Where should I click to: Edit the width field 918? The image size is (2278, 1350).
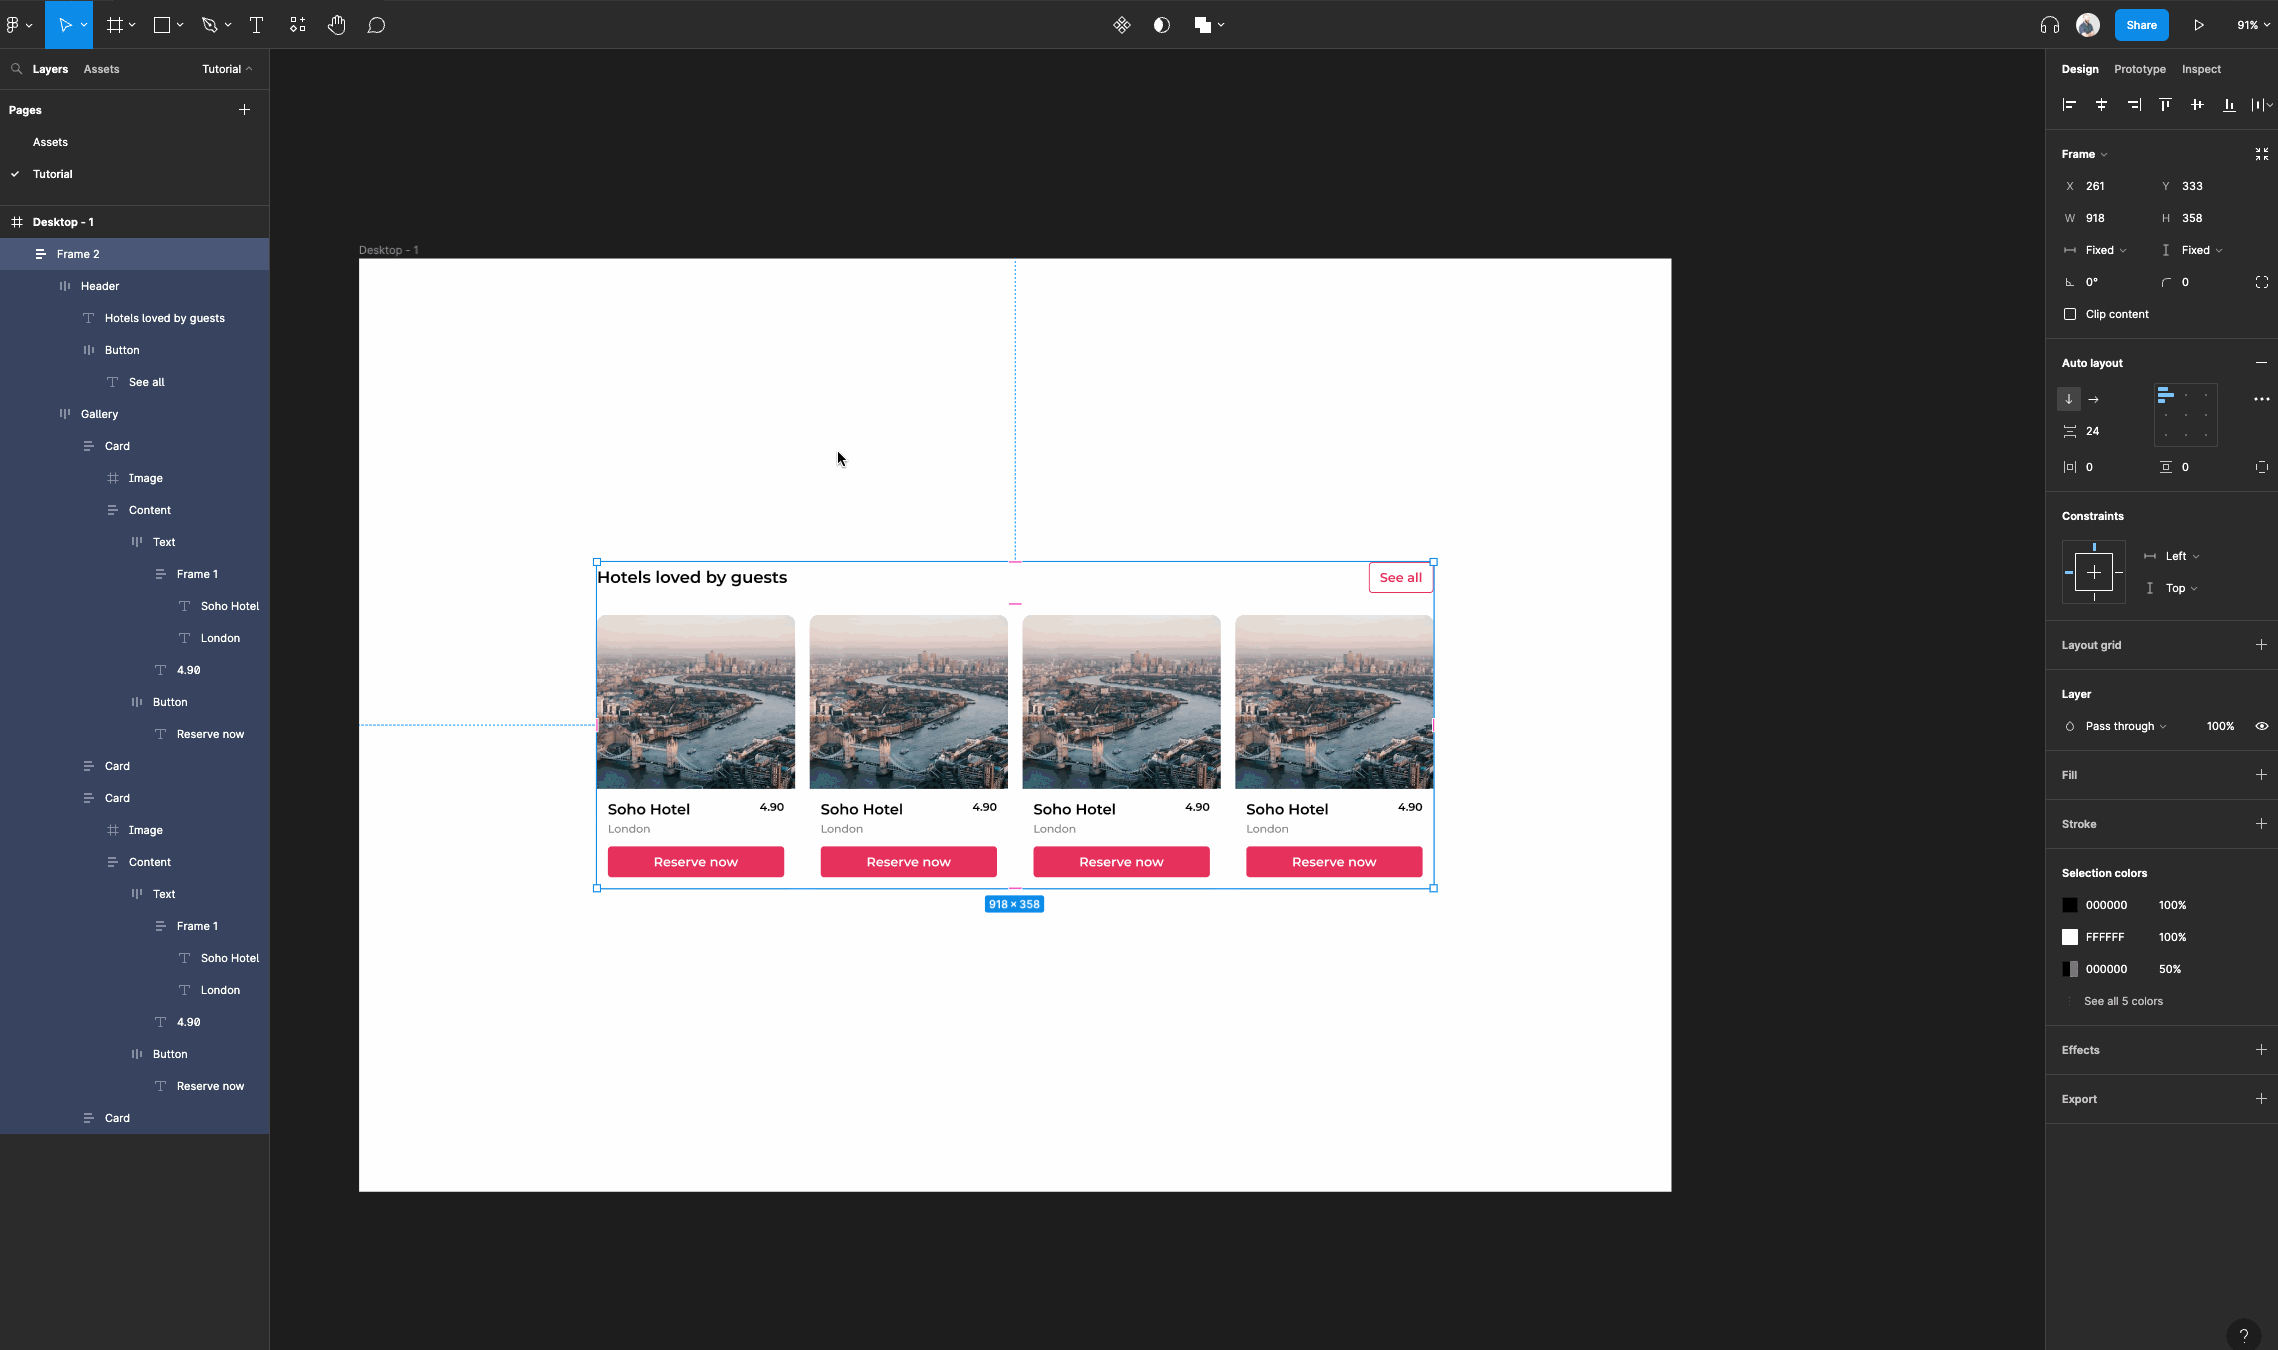click(x=2107, y=218)
